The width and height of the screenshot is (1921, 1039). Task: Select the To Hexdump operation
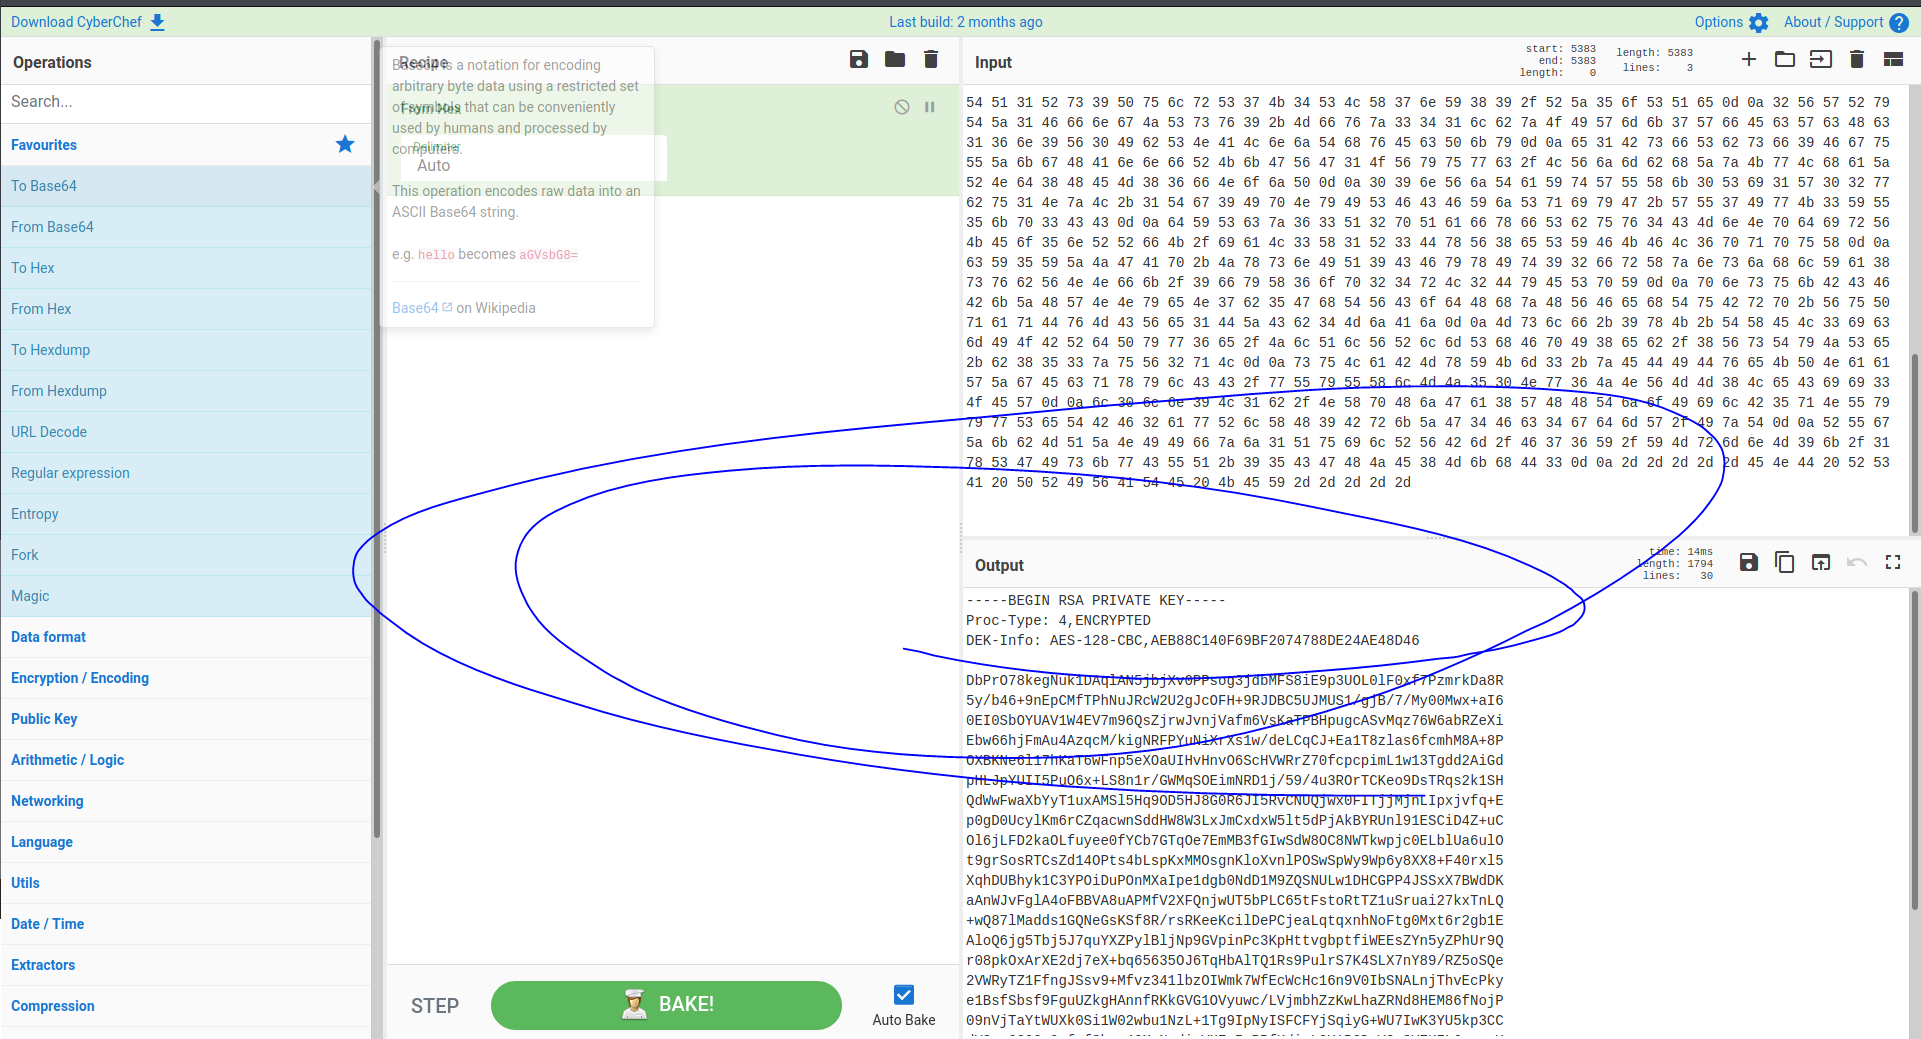tap(186, 350)
